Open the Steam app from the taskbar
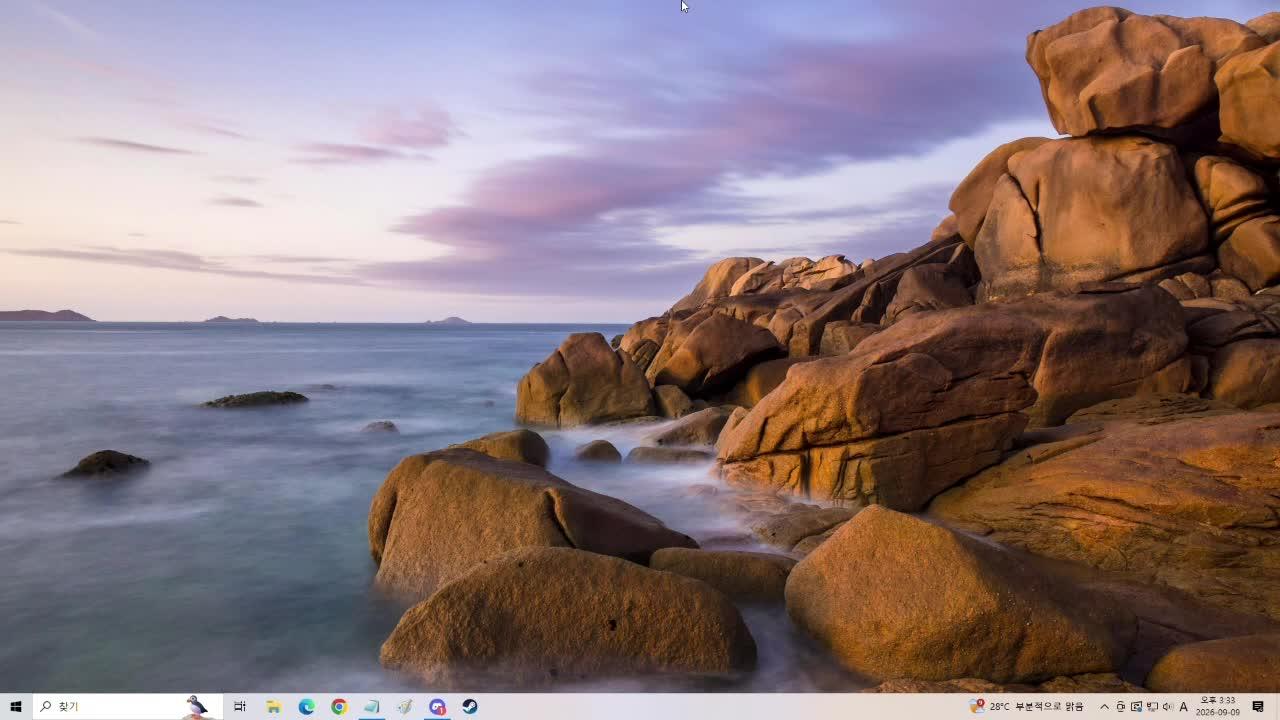This screenshot has height=720, width=1280. click(469, 706)
